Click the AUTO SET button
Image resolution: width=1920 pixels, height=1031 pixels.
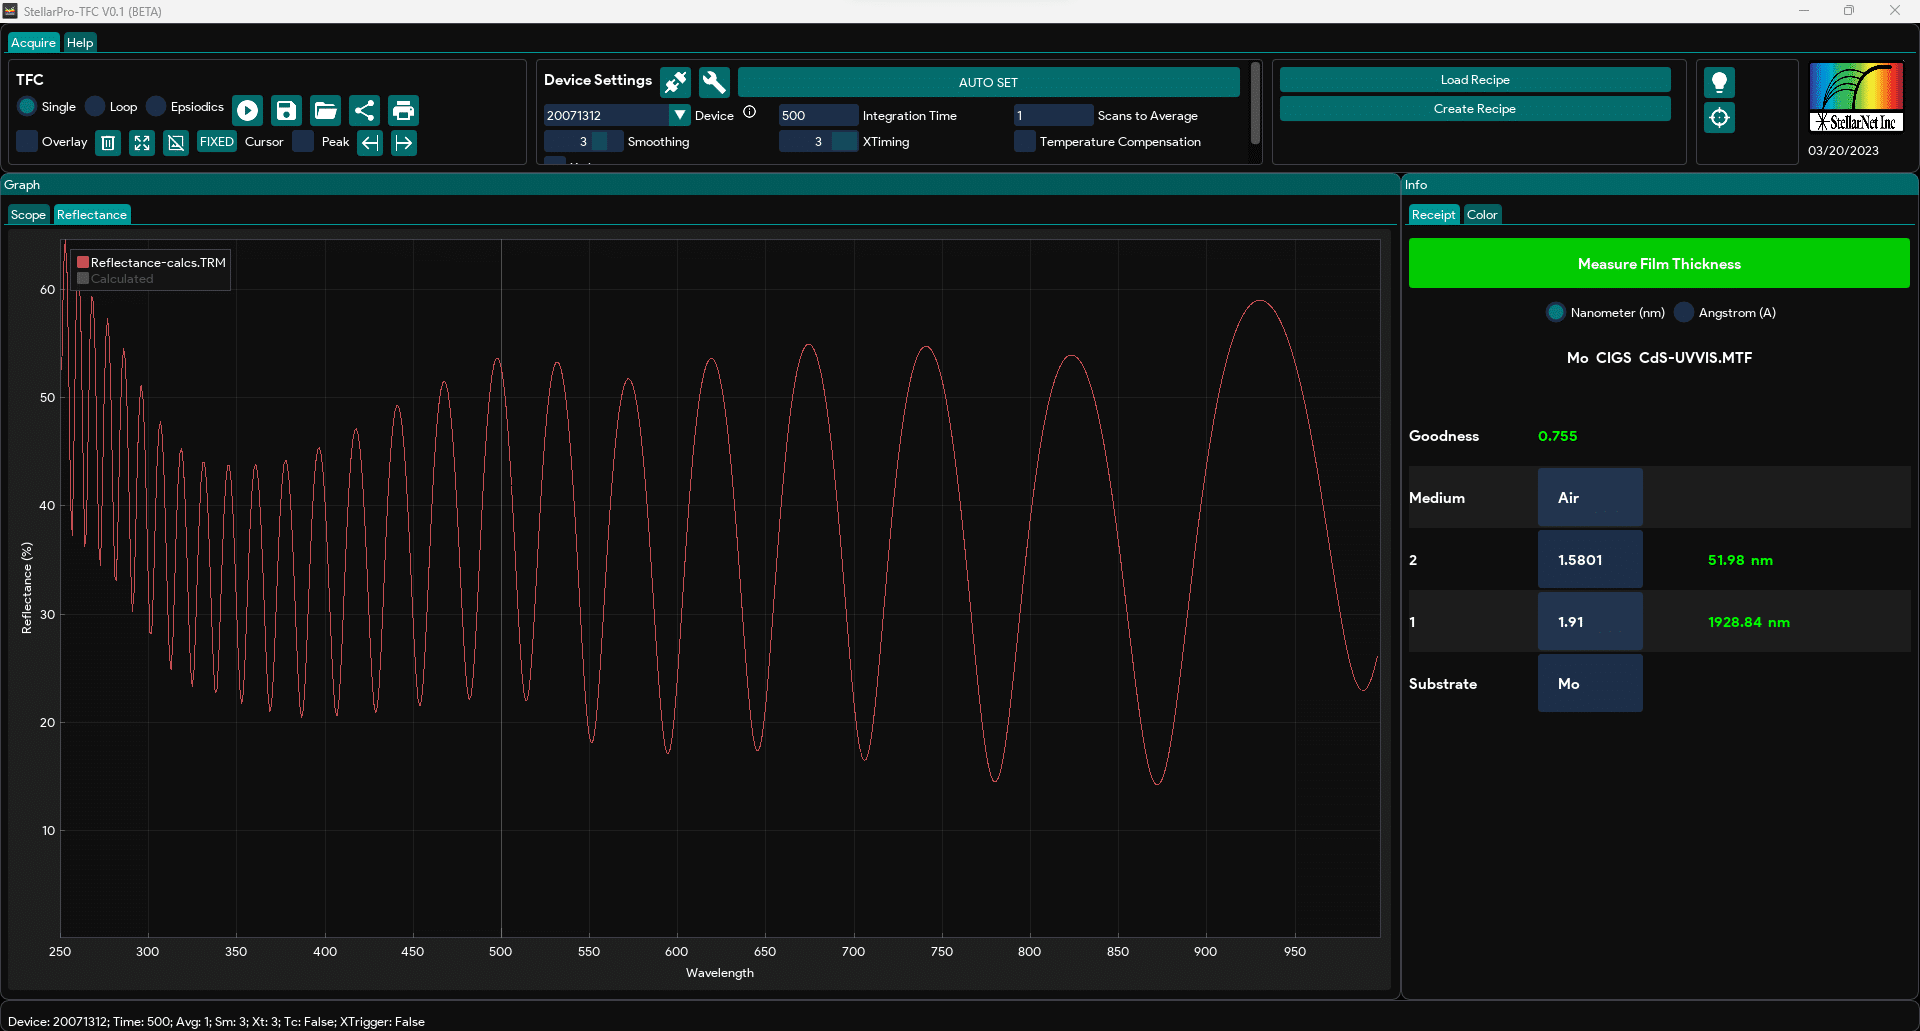tap(988, 82)
